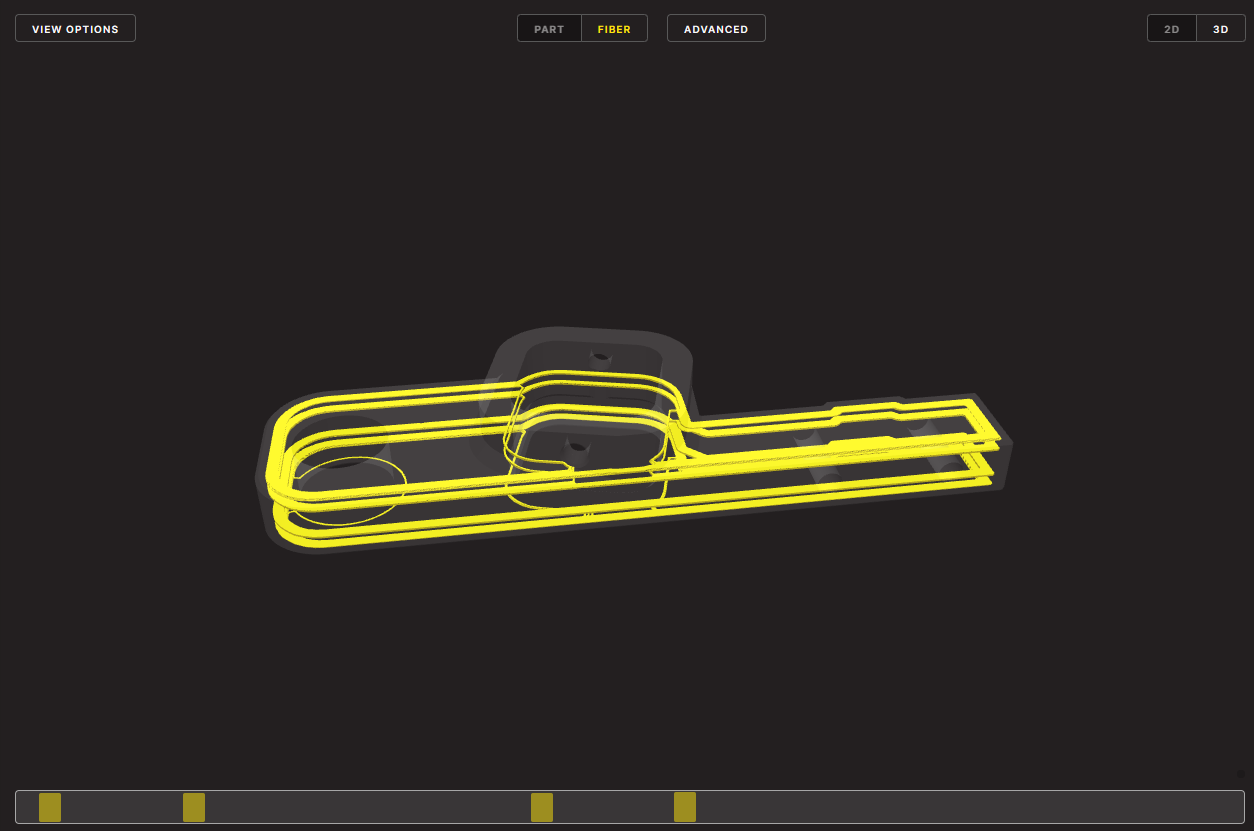1254x831 pixels.
Task: Switch to Part view mode
Action: (549, 28)
